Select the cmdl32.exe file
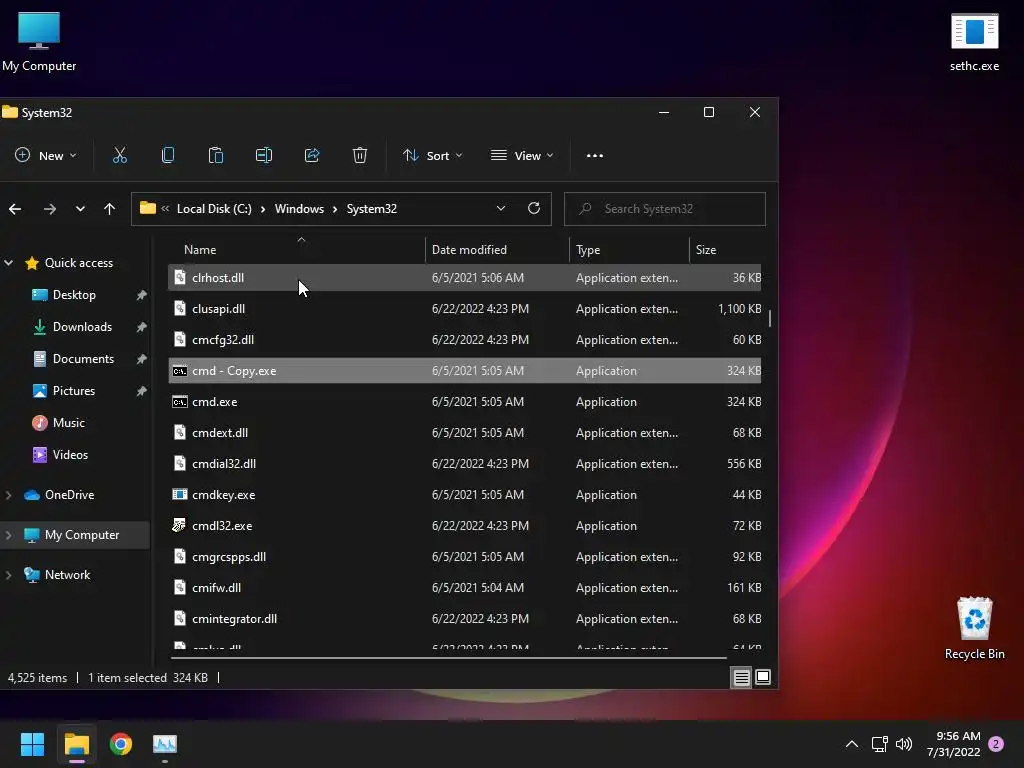This screenshot has width=1024, height=768. [x=465, y=526]
